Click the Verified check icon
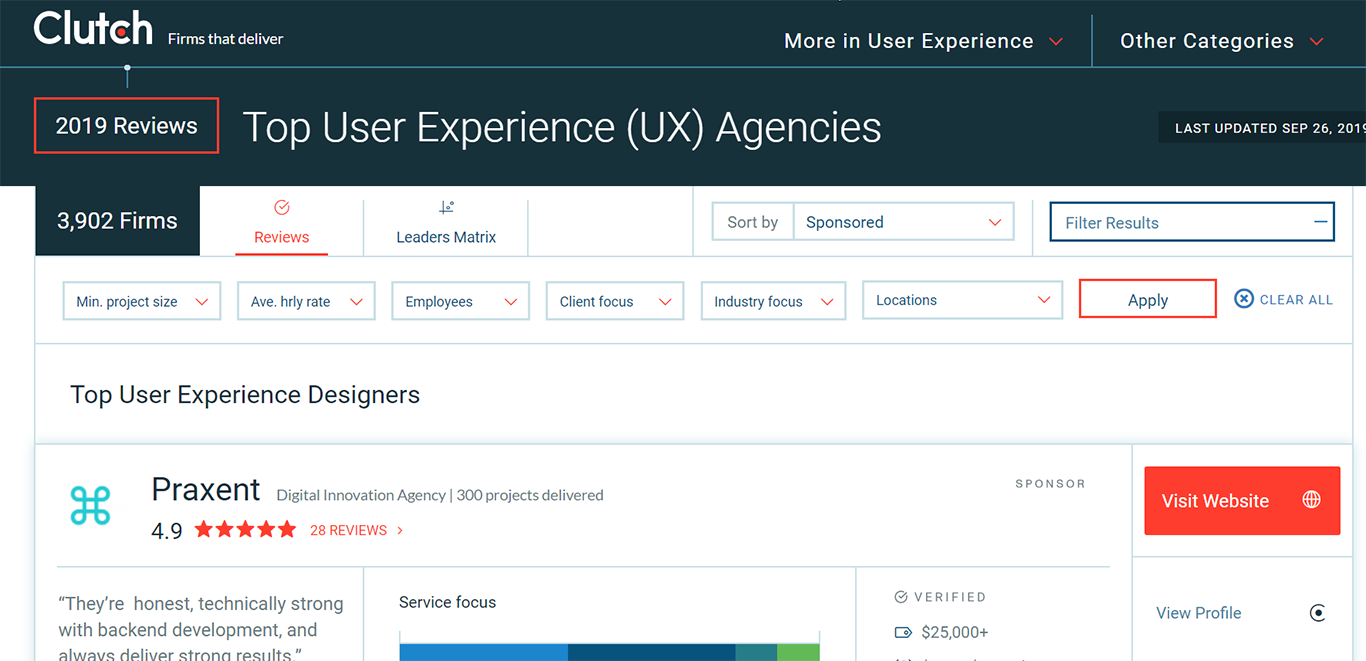 pyautogui.click(x=900, y=597)
